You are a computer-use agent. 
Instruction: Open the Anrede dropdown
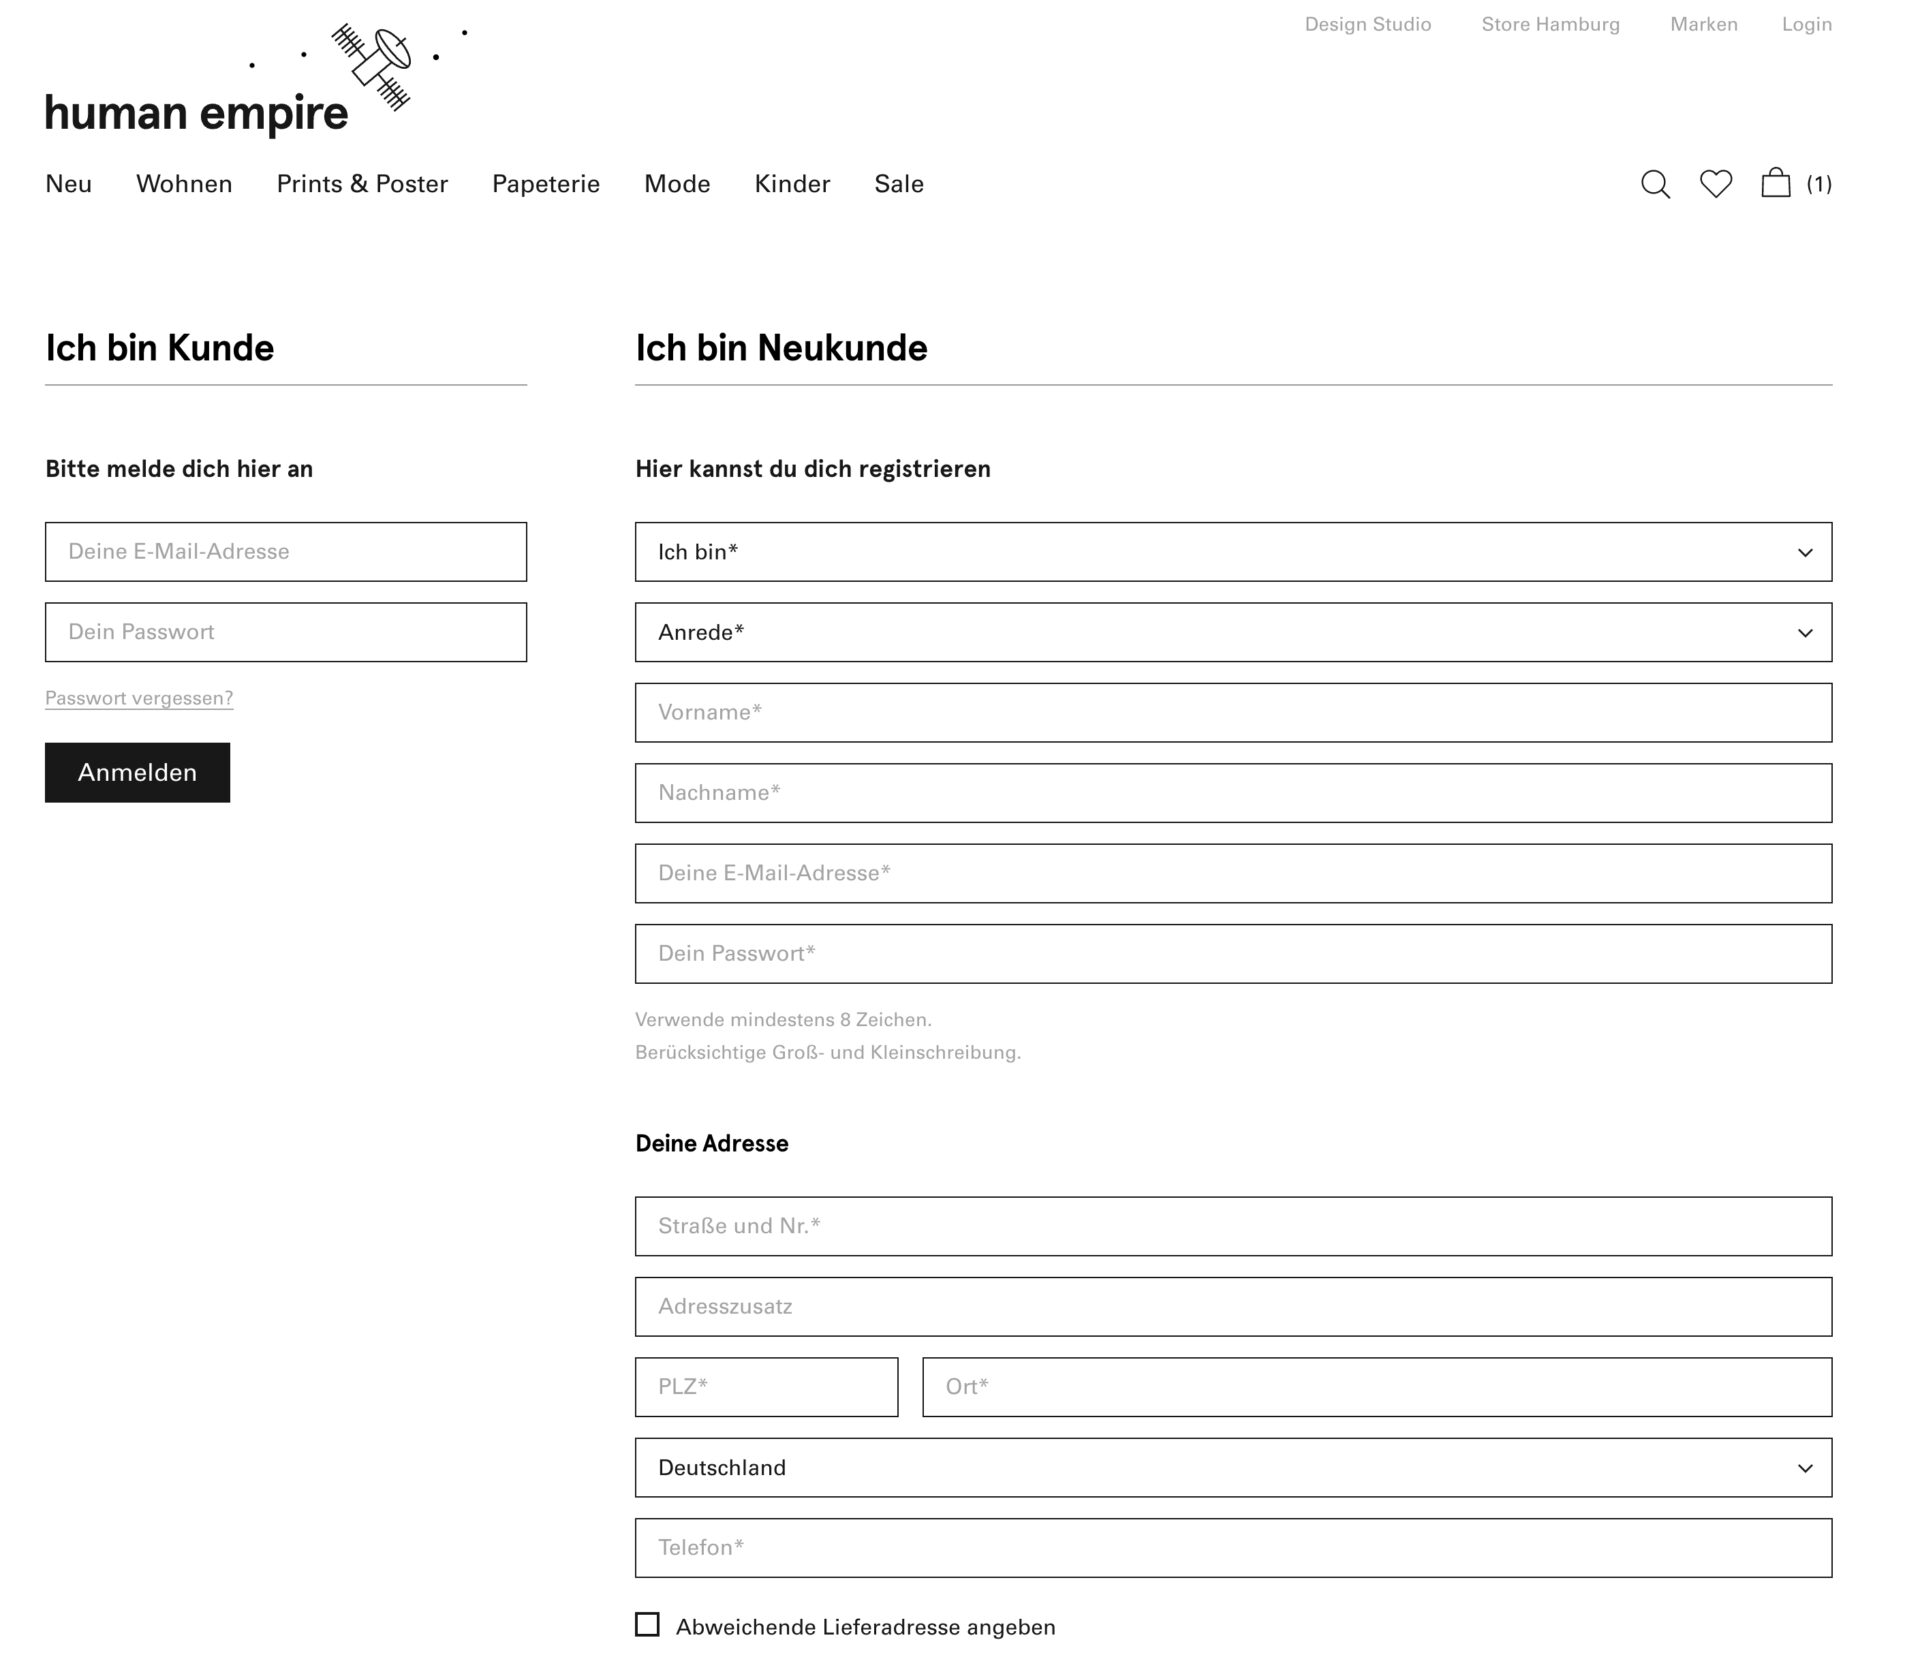[1233, 632]
